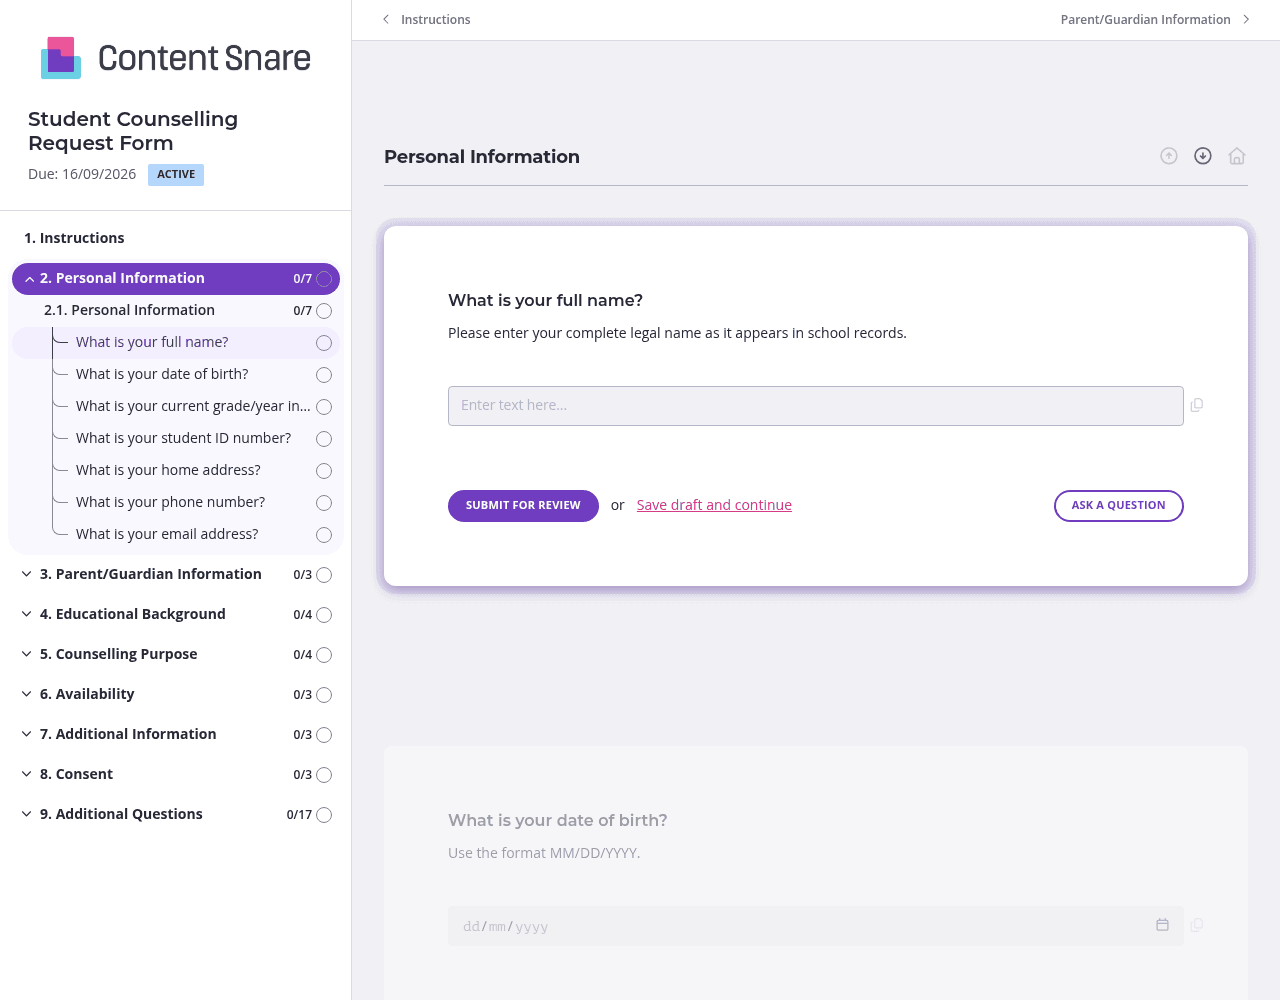Screen dimensions: 1280x1000
Task: Click the Student Counselling Request Form title
Action: tap(133, 131)
